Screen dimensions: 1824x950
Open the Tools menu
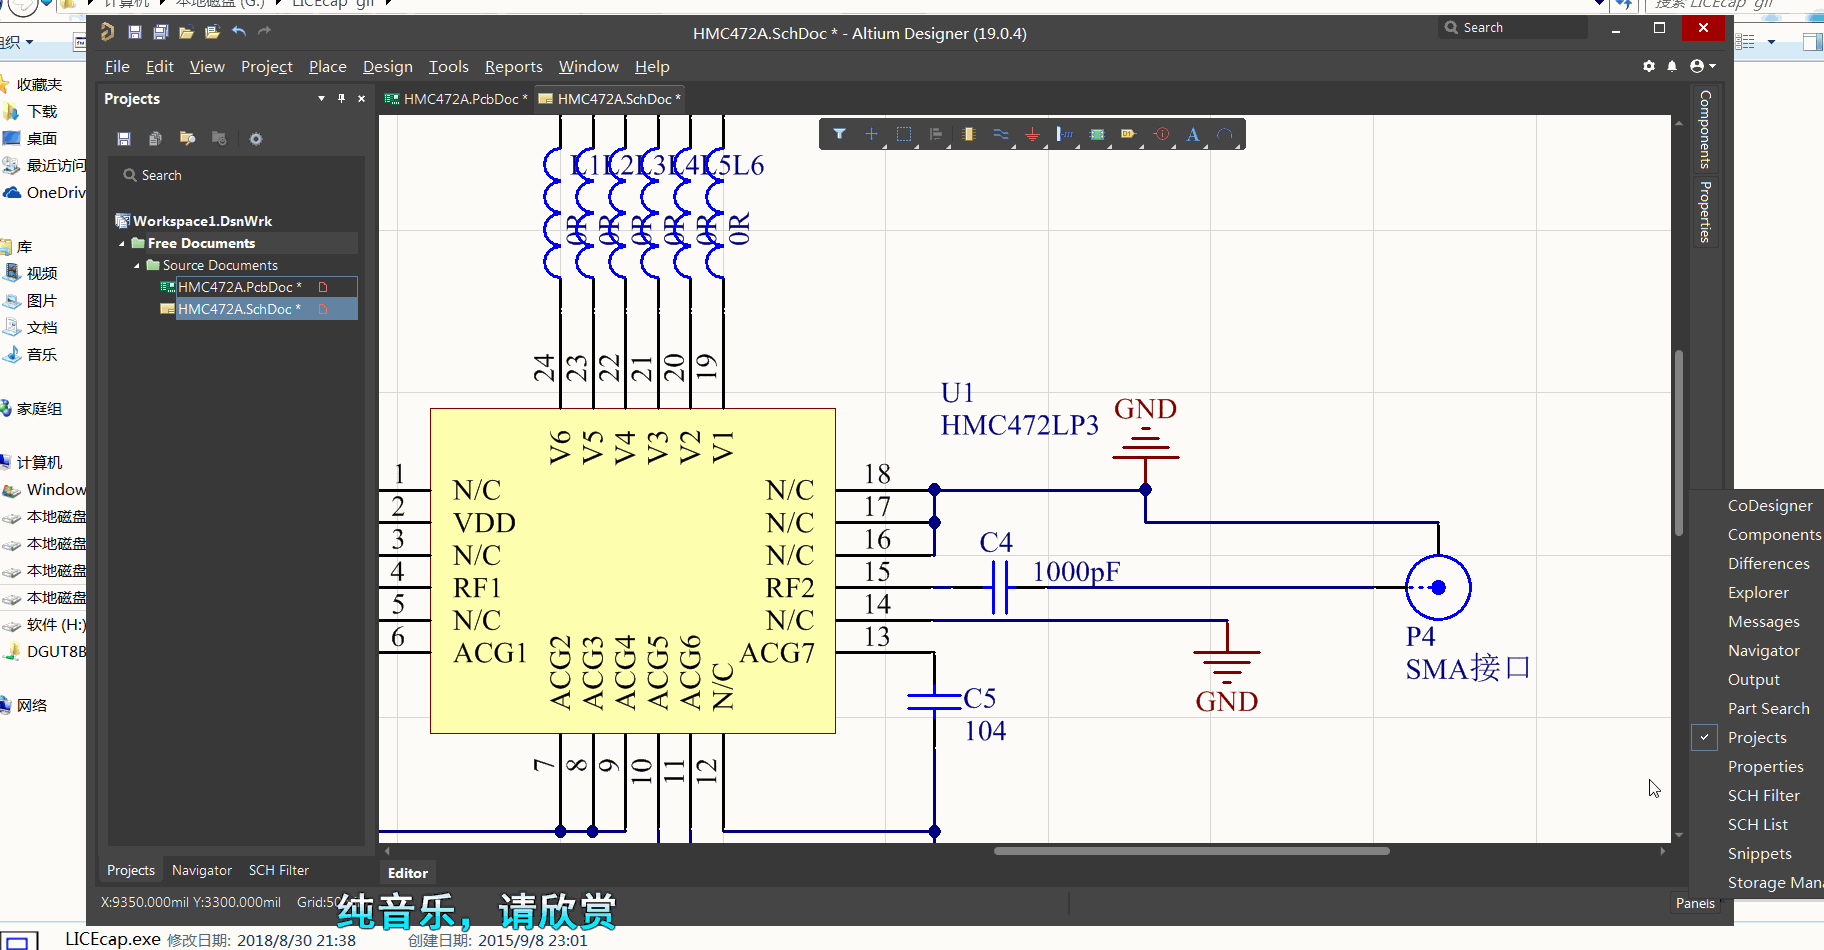(448, 66)
